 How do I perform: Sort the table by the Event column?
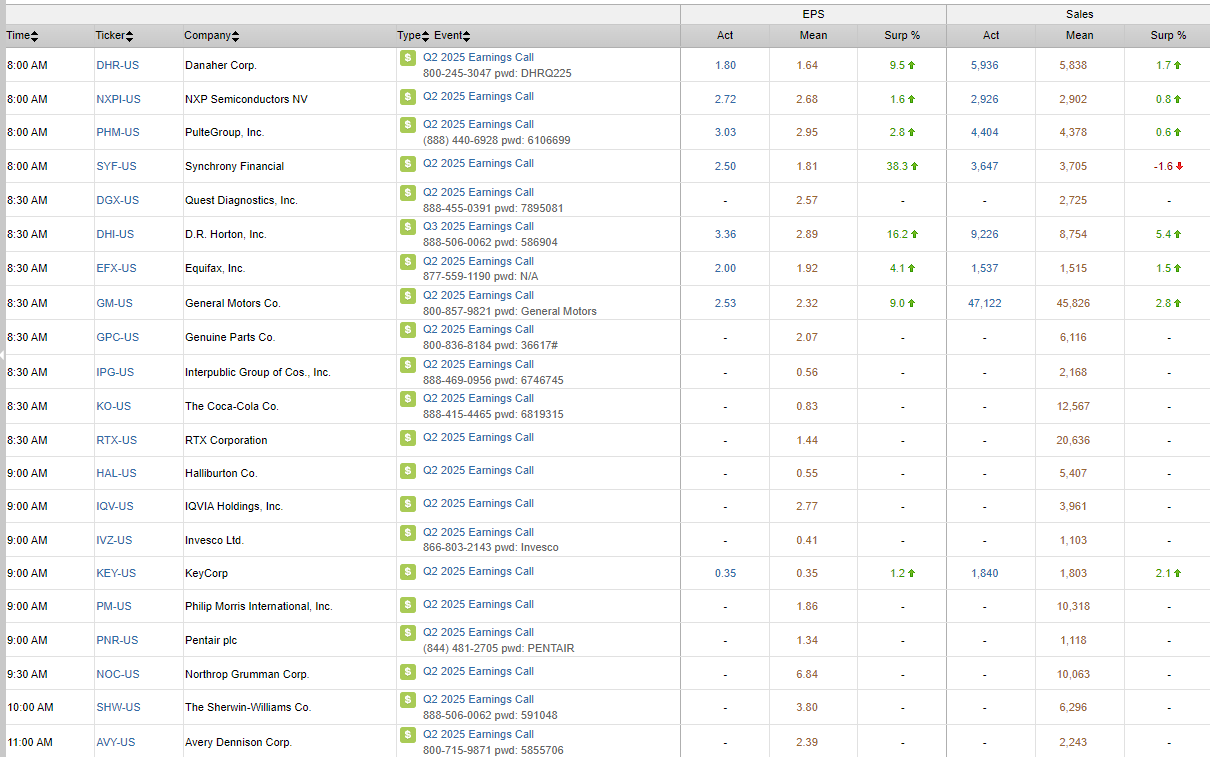pyautogui.click(x=452, y=36)
